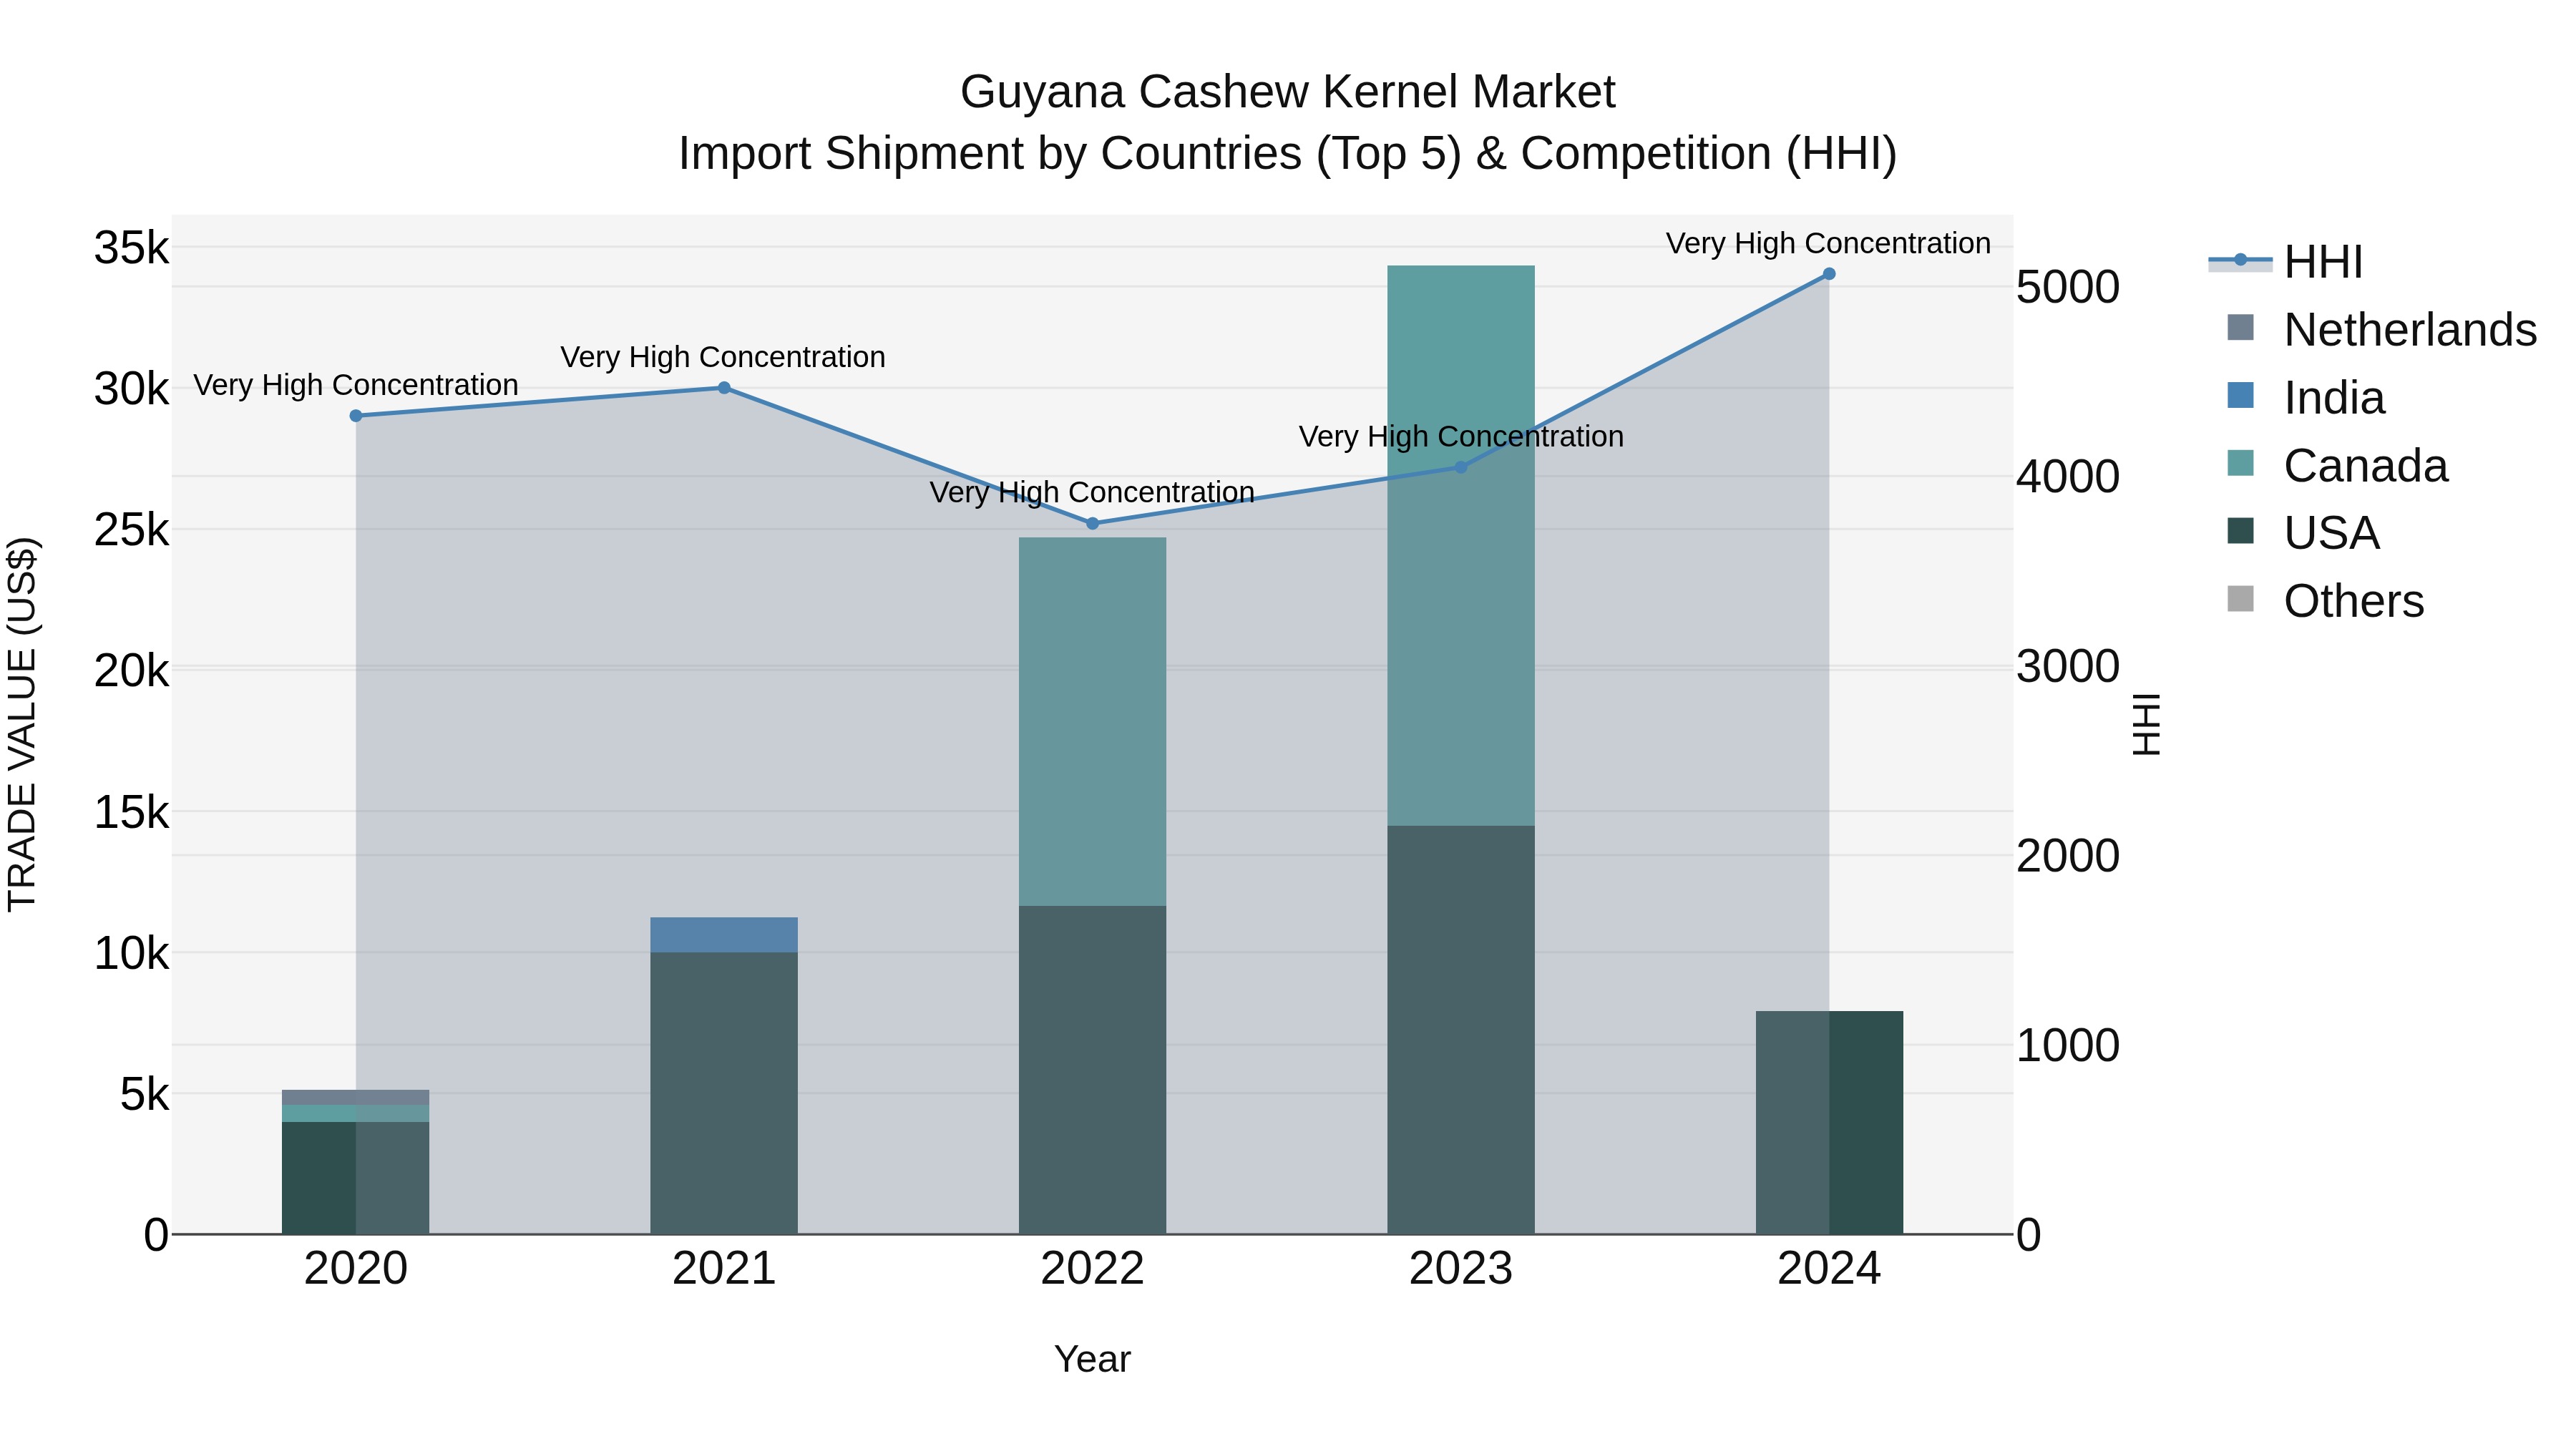Click the 5000 HHI axis tick label
Viewport: 2576px width, 1449px height.
click(2068, 287)
